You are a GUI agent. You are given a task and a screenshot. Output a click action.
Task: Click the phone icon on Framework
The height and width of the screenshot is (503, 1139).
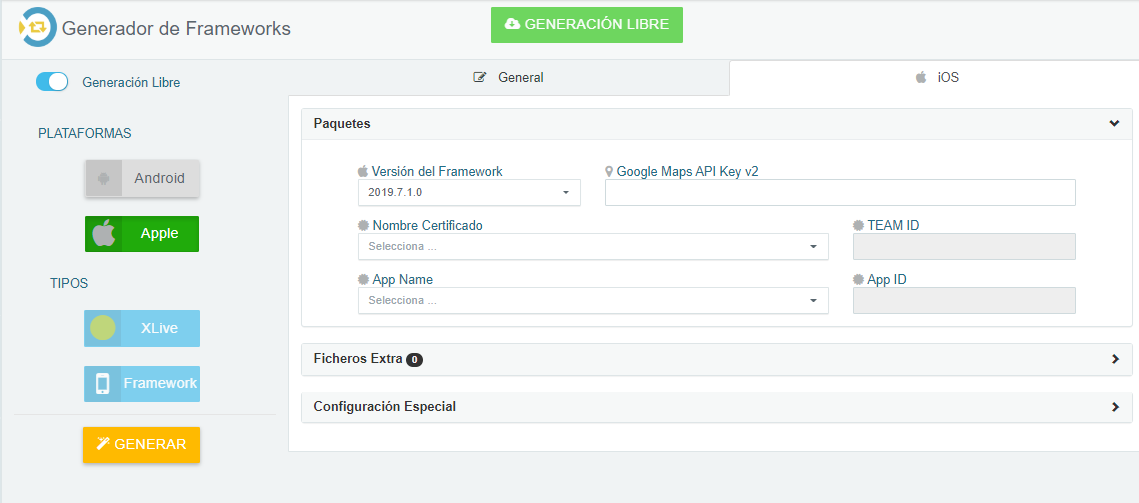(102, 383)
